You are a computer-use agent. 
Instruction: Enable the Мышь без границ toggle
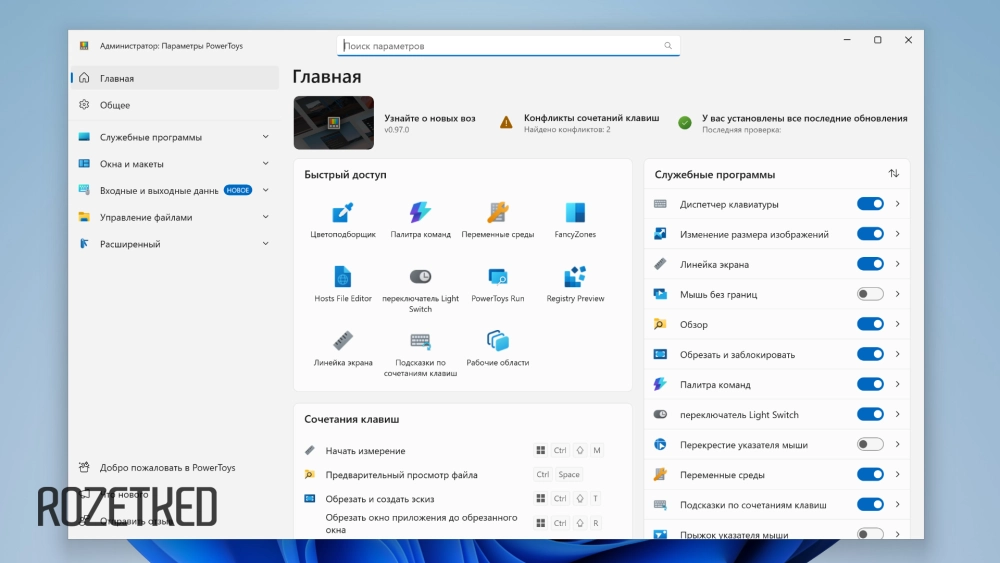870,294
